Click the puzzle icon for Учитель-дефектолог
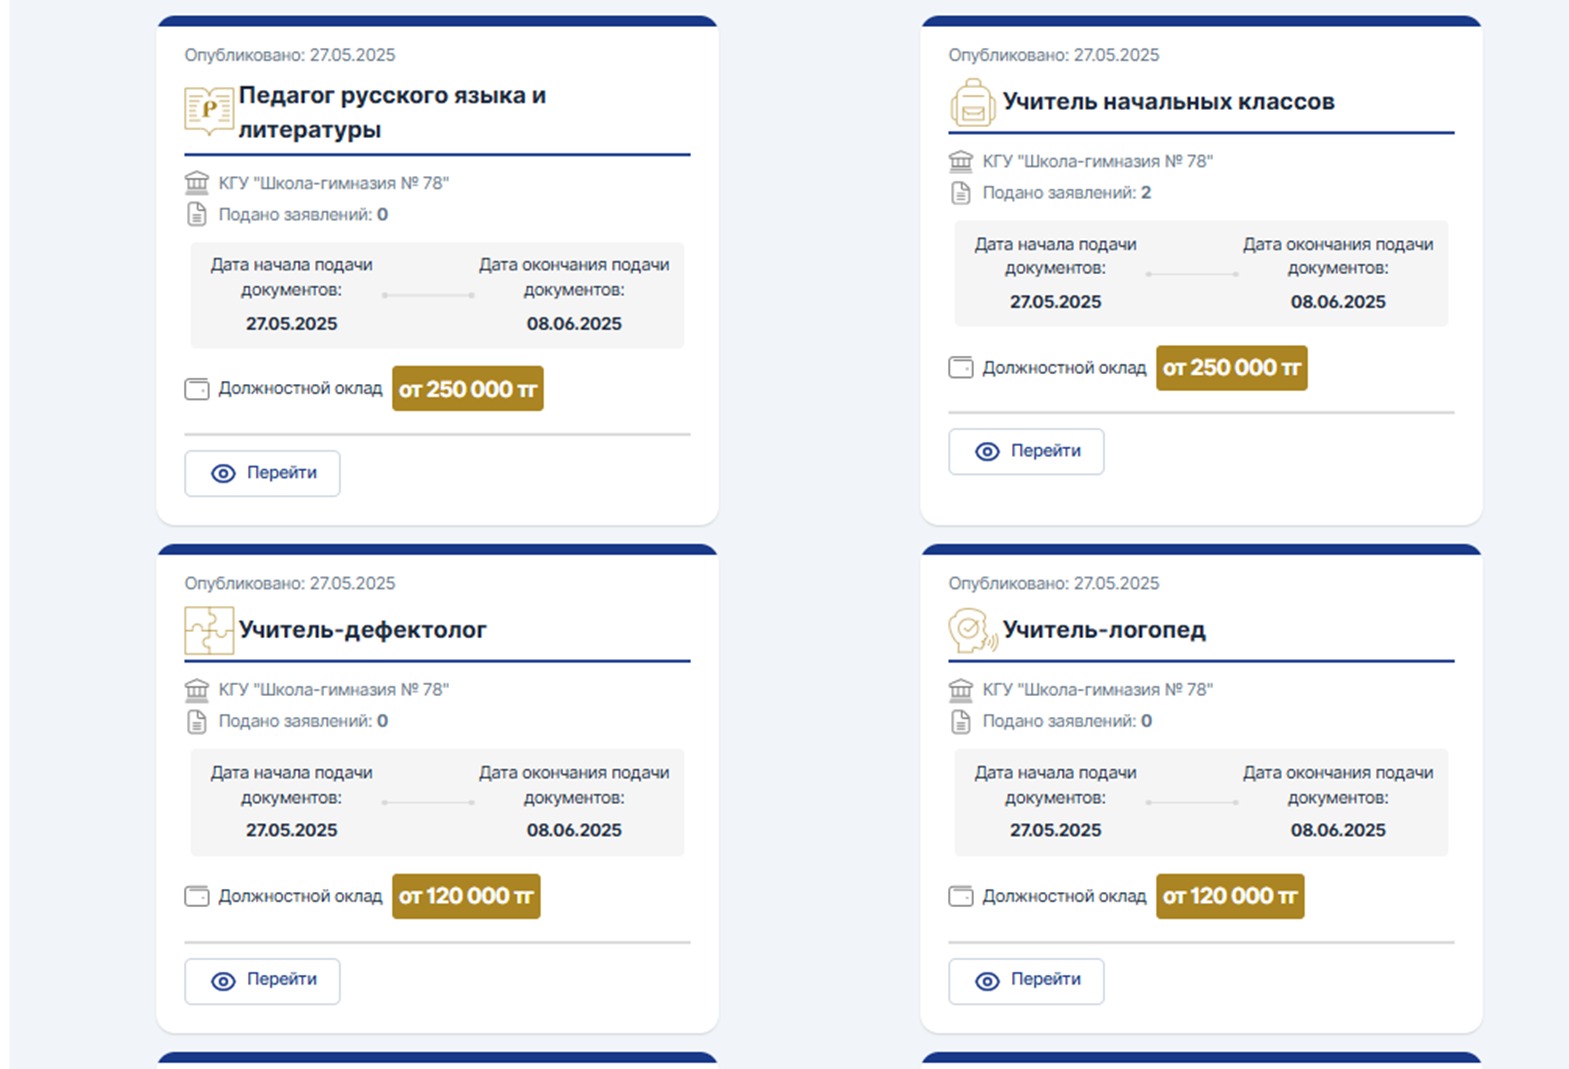 (x=208, y=630)
